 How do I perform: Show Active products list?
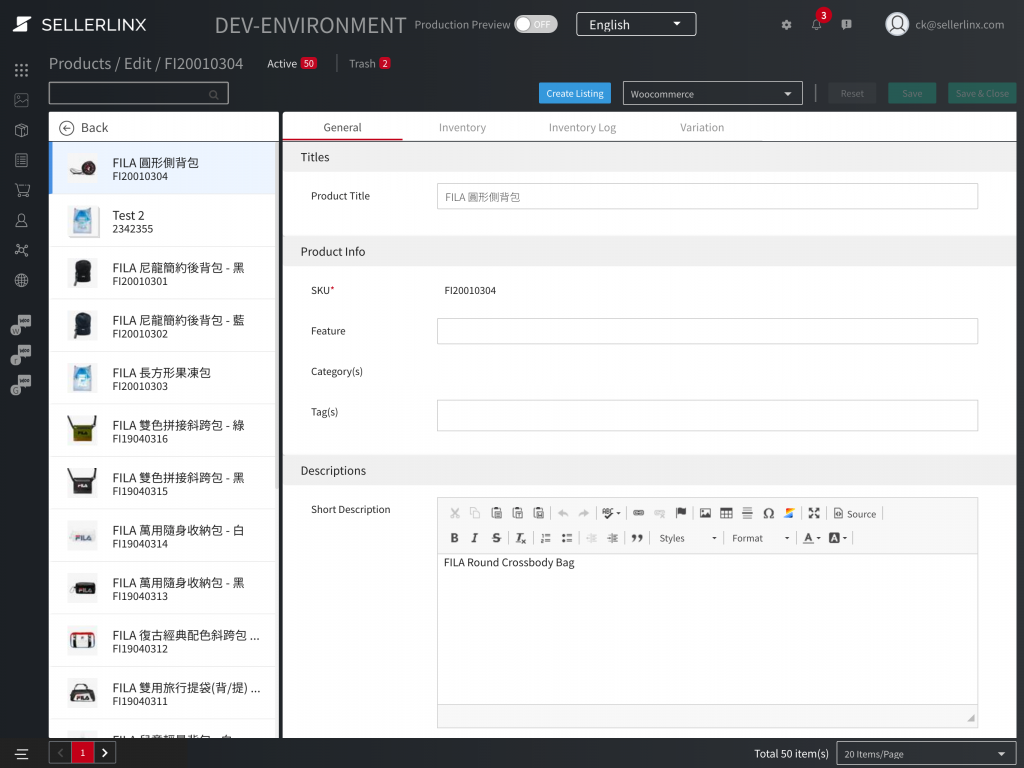[292, 63]
